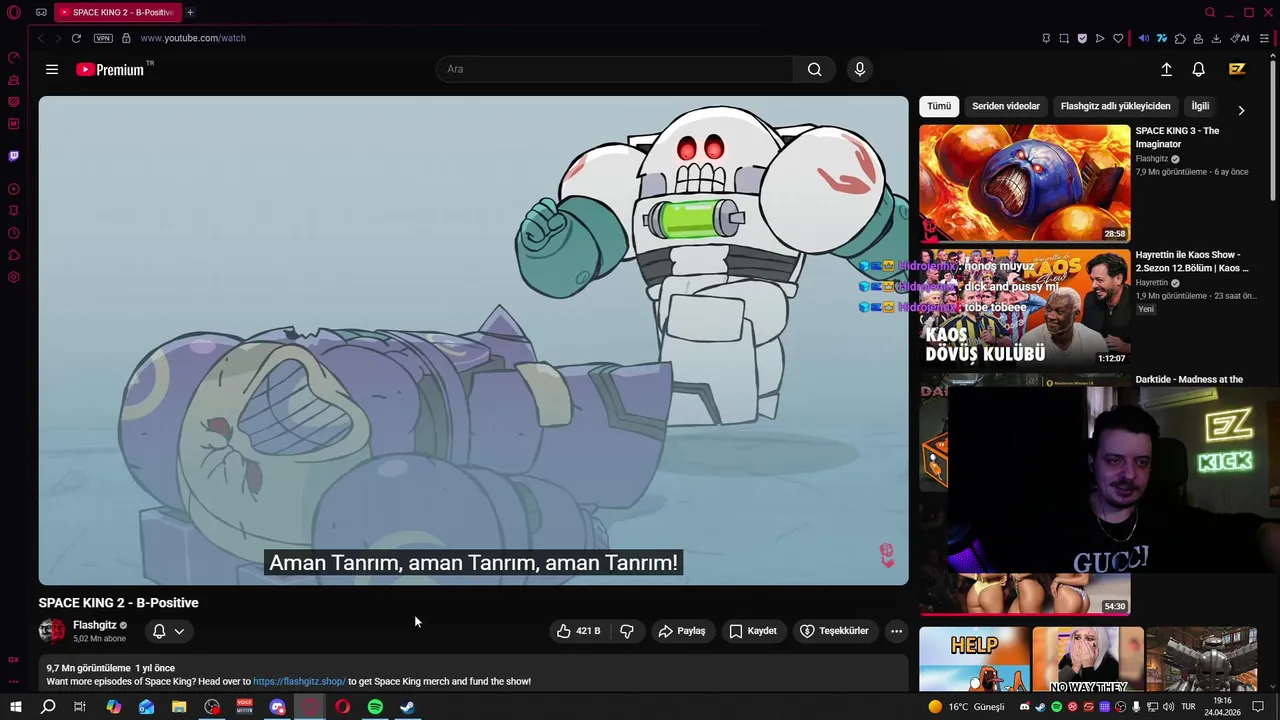The image size is (1280, 720).
Task: Toggle the VPN badge in address bar
Action: coord(103,38)
